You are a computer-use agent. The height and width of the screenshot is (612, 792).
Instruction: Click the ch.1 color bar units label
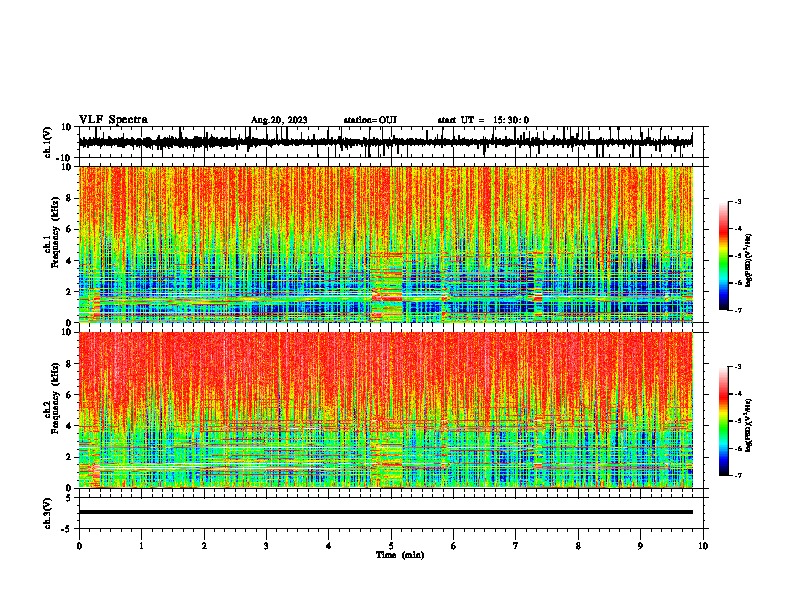[749, 261]
